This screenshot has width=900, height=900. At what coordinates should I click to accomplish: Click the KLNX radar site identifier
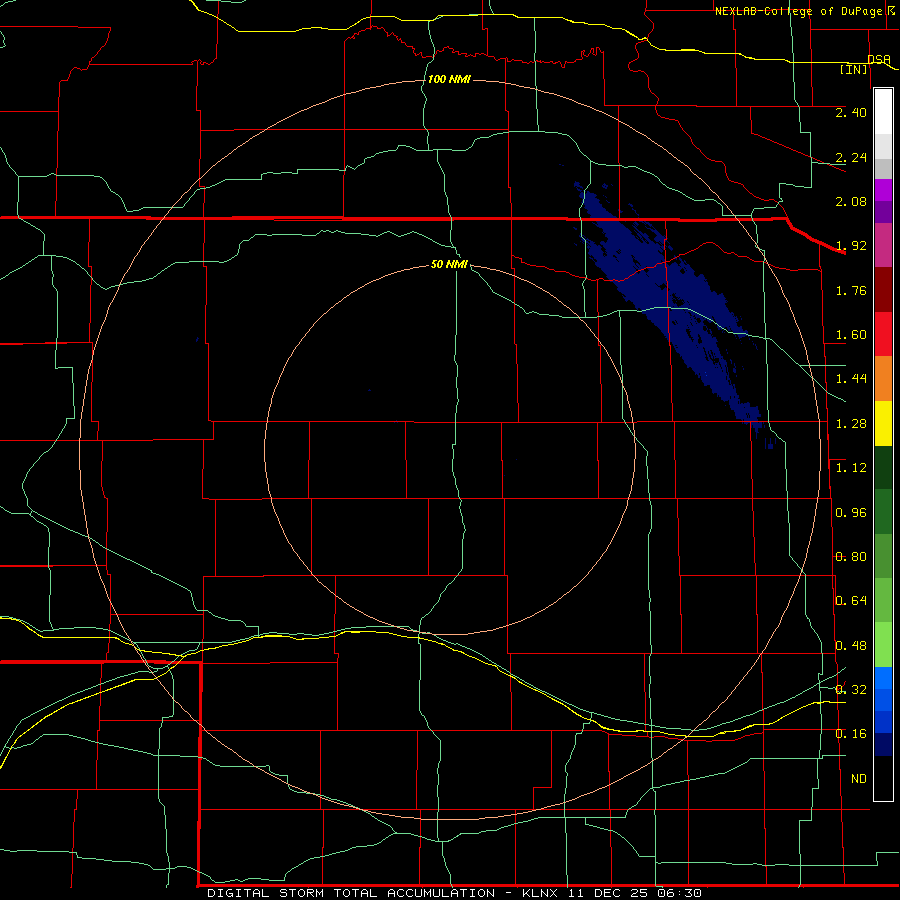(541, 893)
